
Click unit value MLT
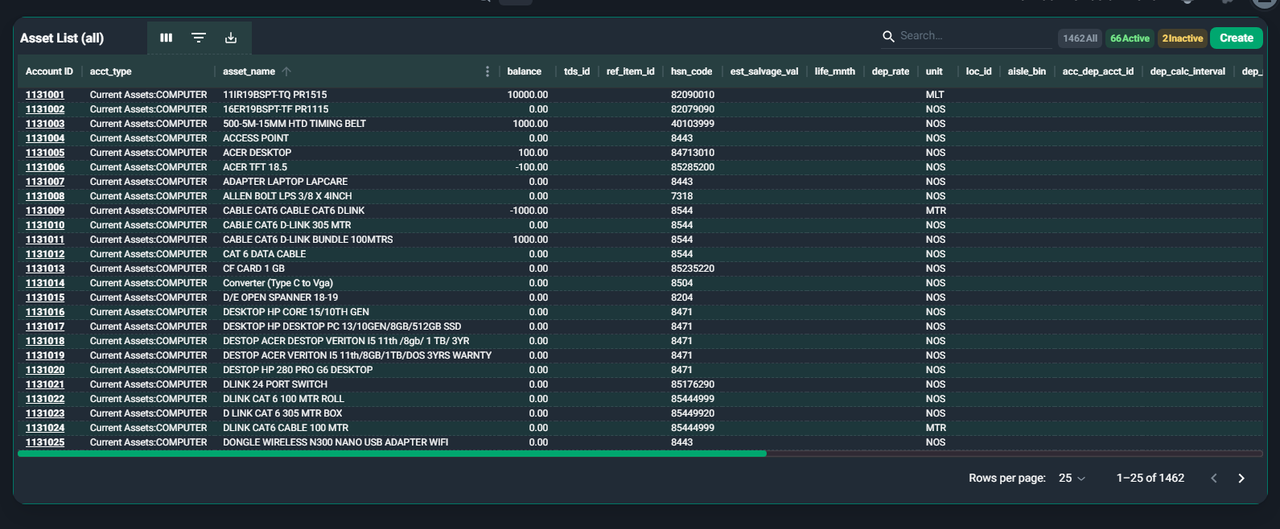click(x=935, y=94)
